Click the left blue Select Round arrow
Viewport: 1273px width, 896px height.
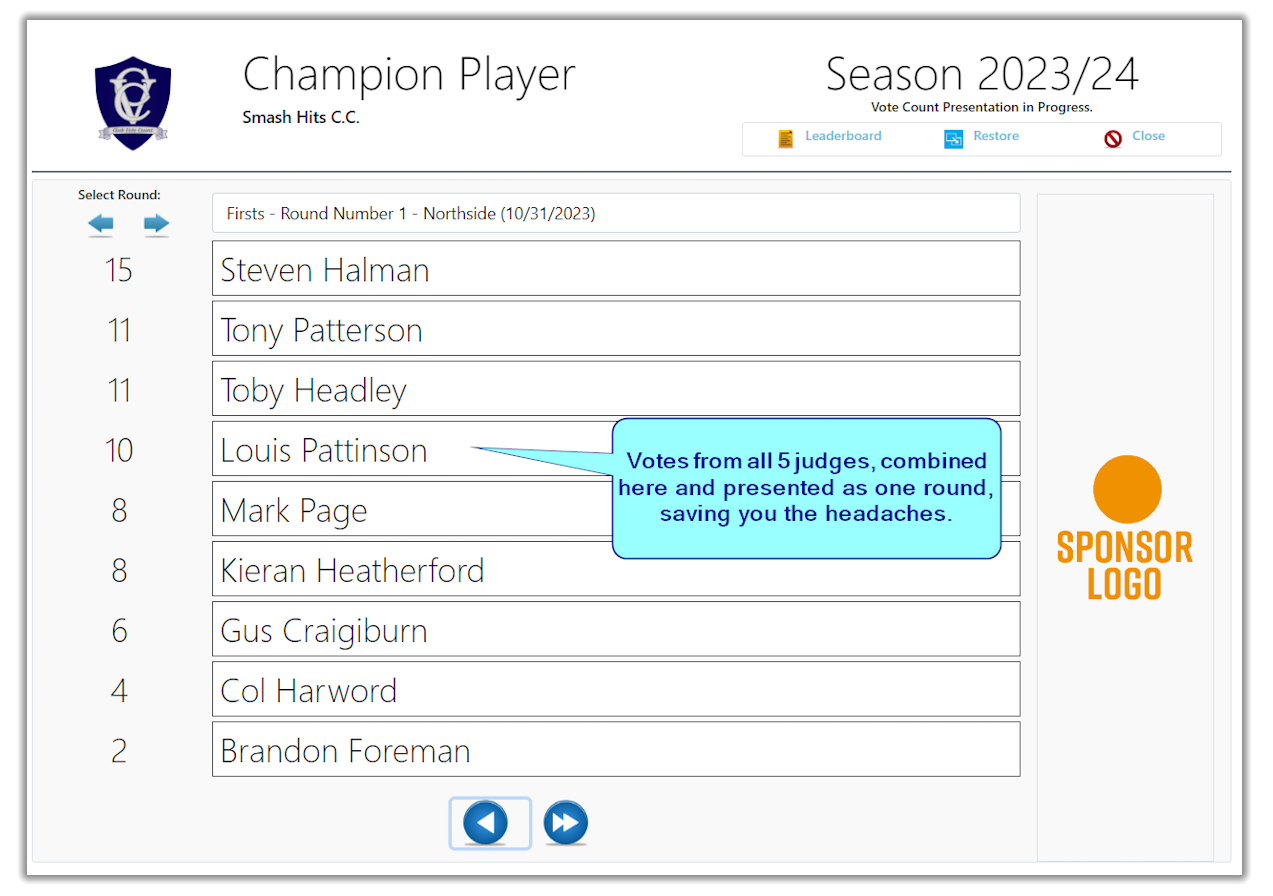pyautogui.click(x=100, y=224)
